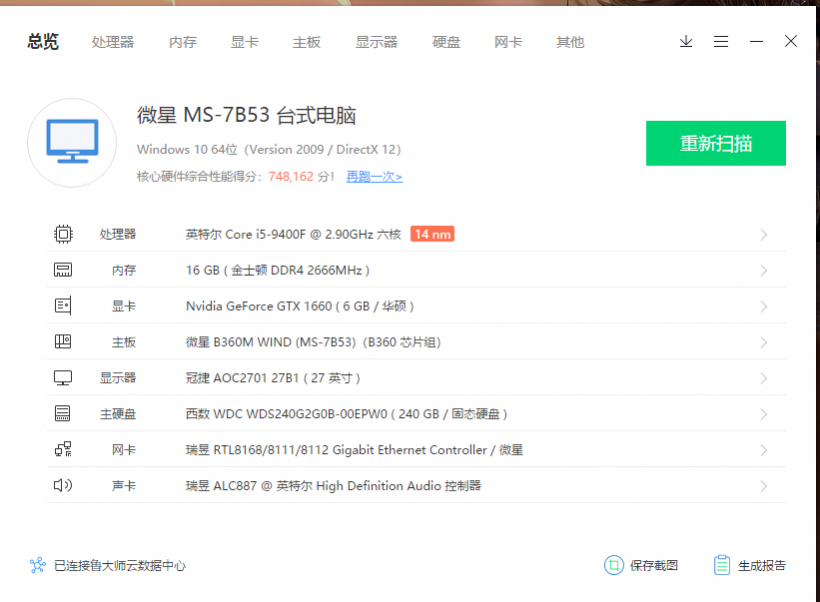Click the hard disk icon in 主硬盘 row
Viewport: 820px width, 602px height.
click(x=63, y=414)
